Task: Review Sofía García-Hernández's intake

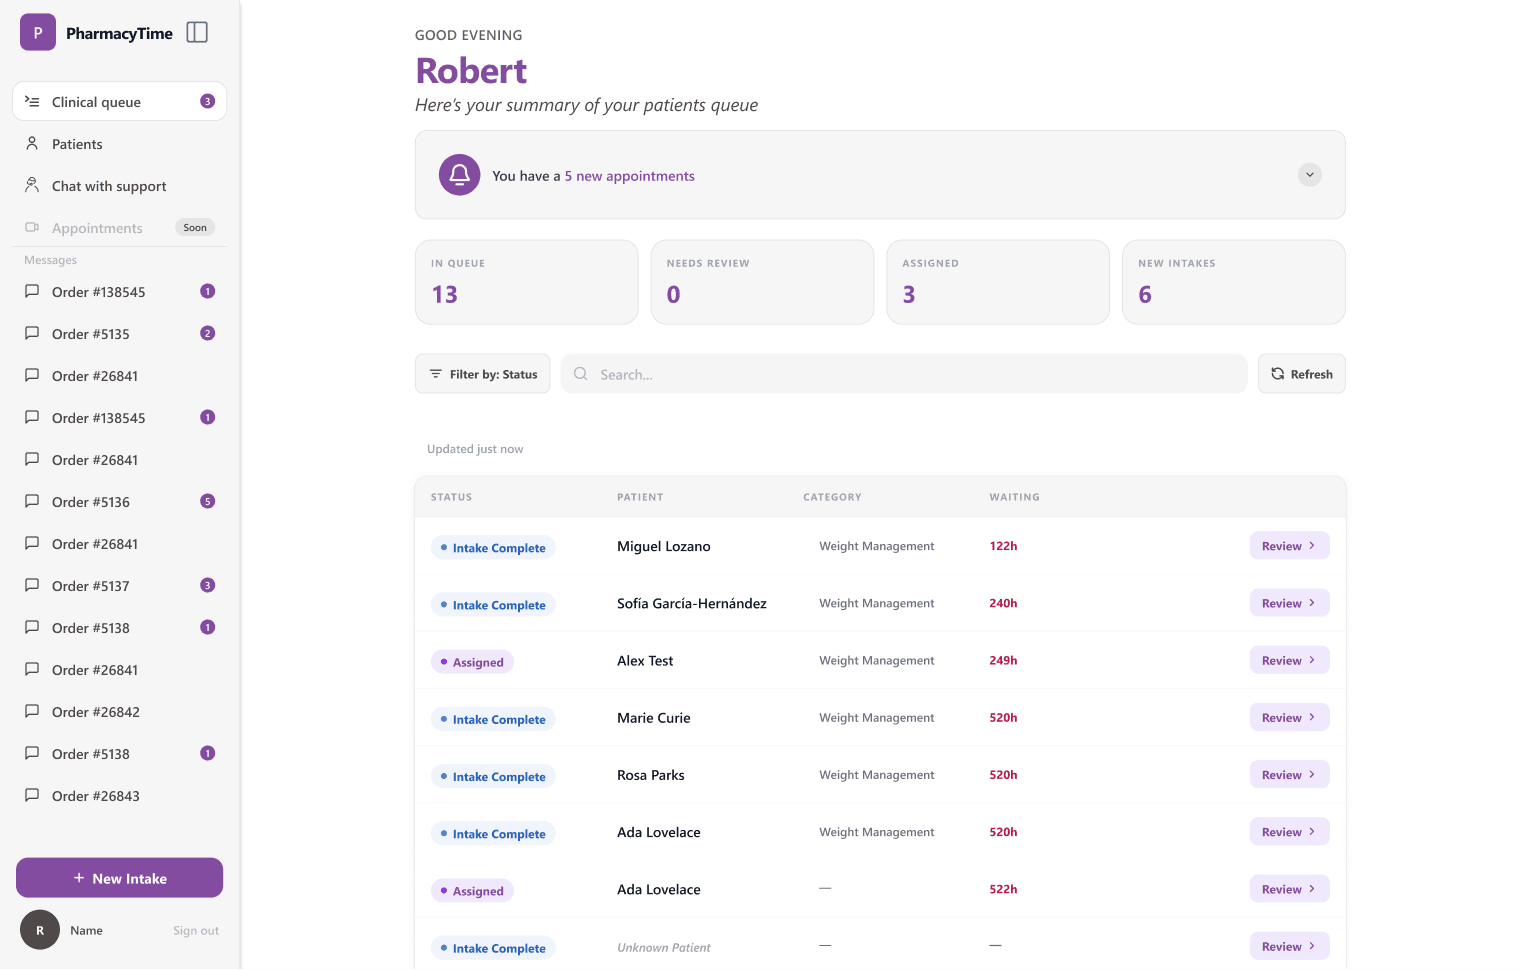Action: [1289, 603]
